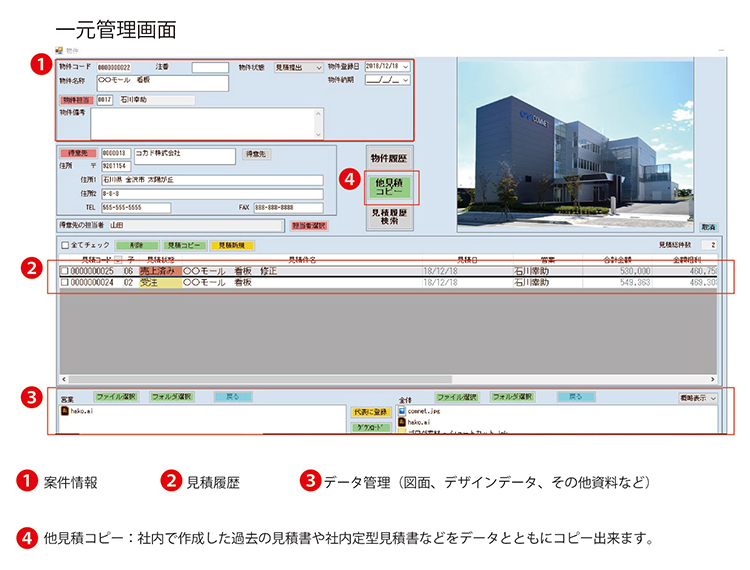Click the 見積日 column header
The width and height of the screenshot is (750, 570).
467,260
